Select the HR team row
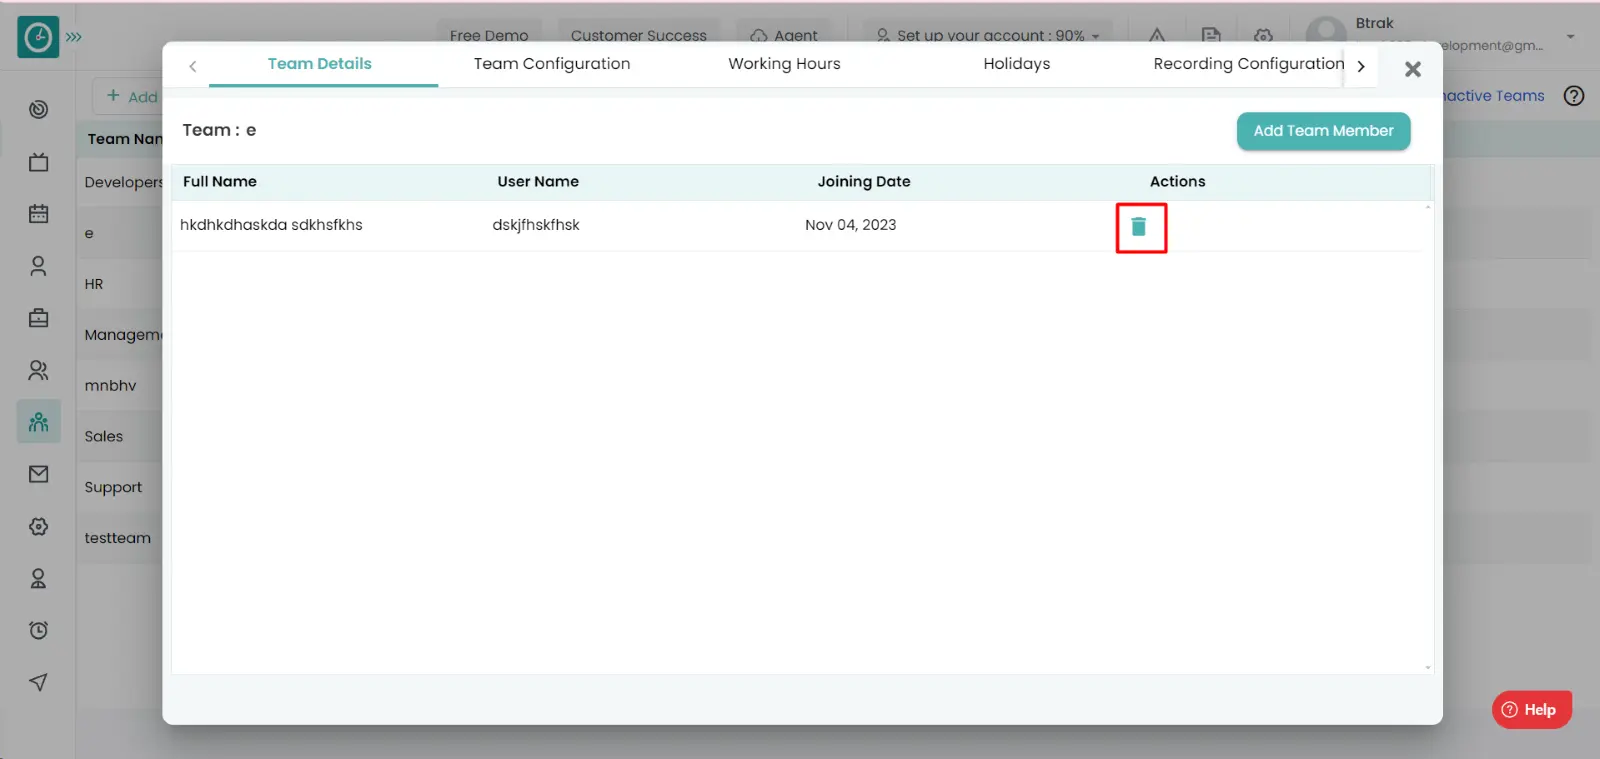 [x=94, y=284]
